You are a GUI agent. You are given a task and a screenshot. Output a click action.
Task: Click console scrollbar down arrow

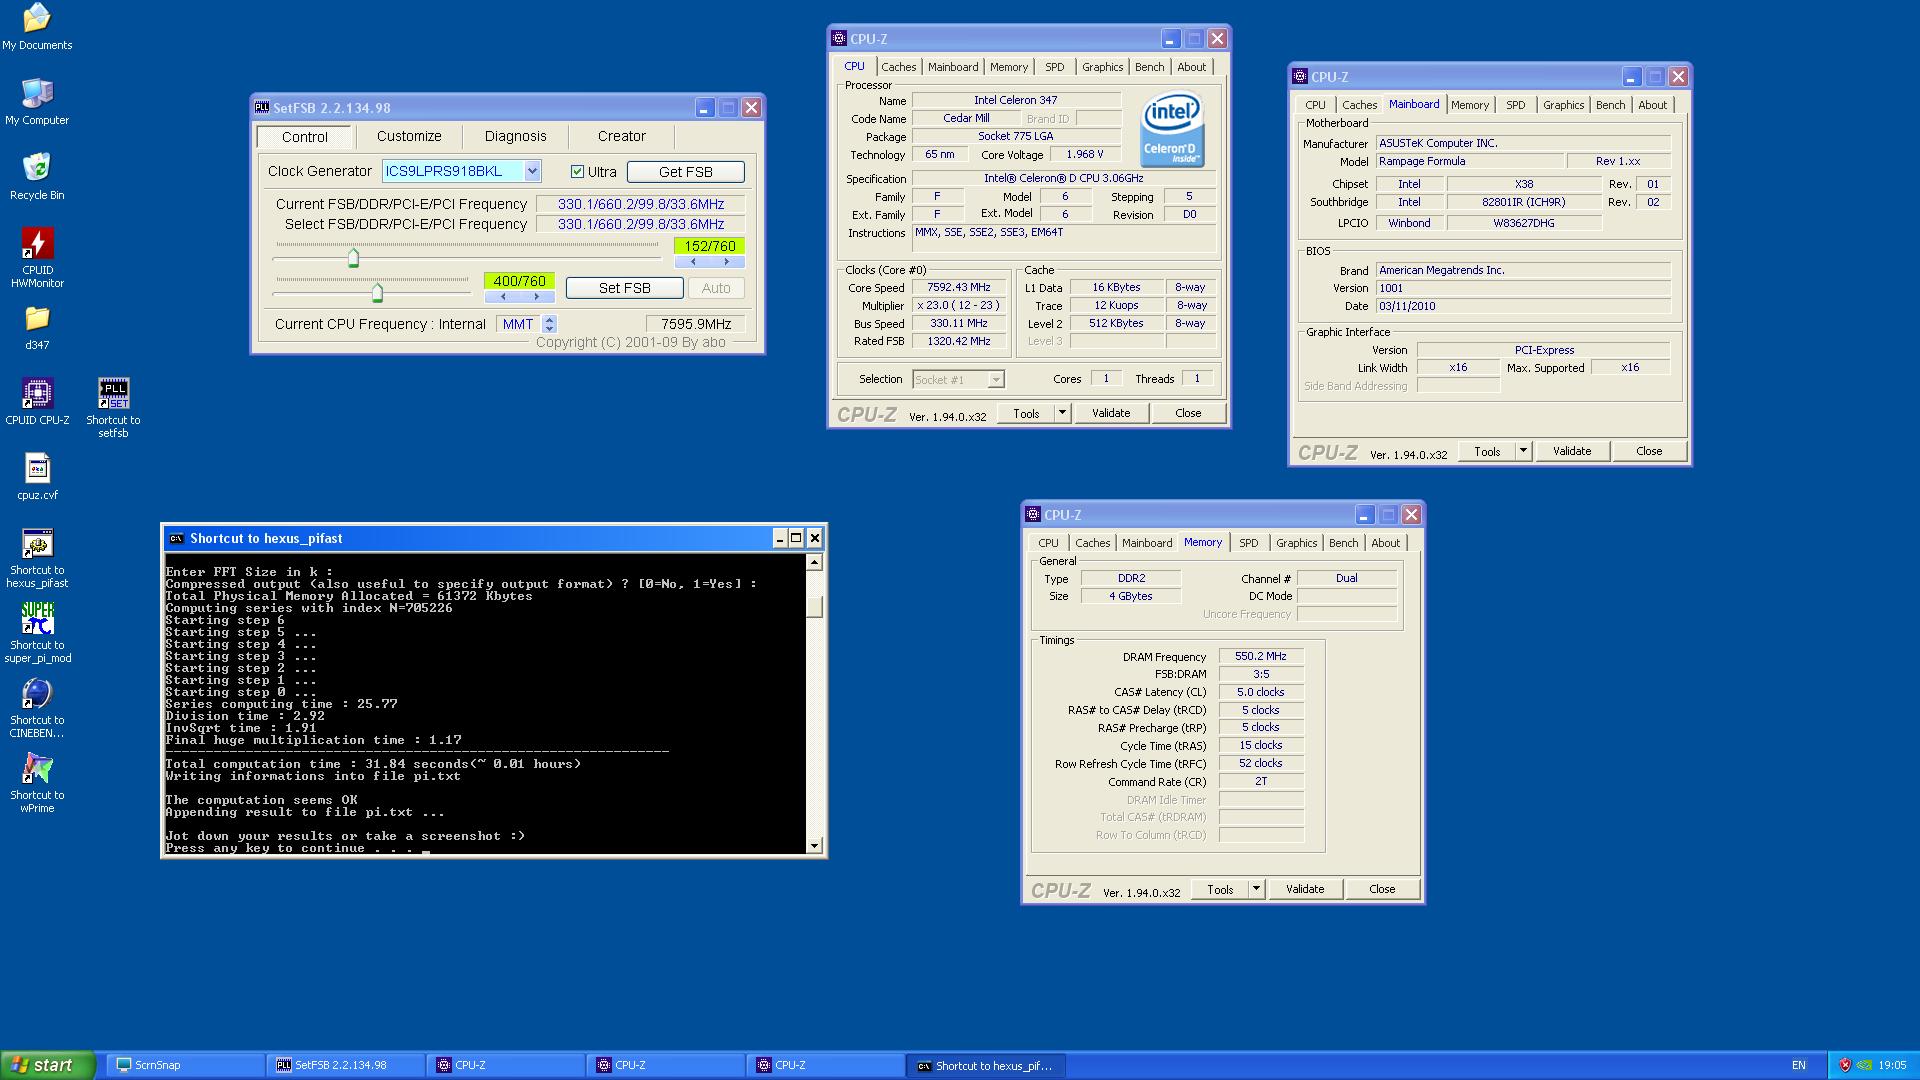click(x=814, y=846)
